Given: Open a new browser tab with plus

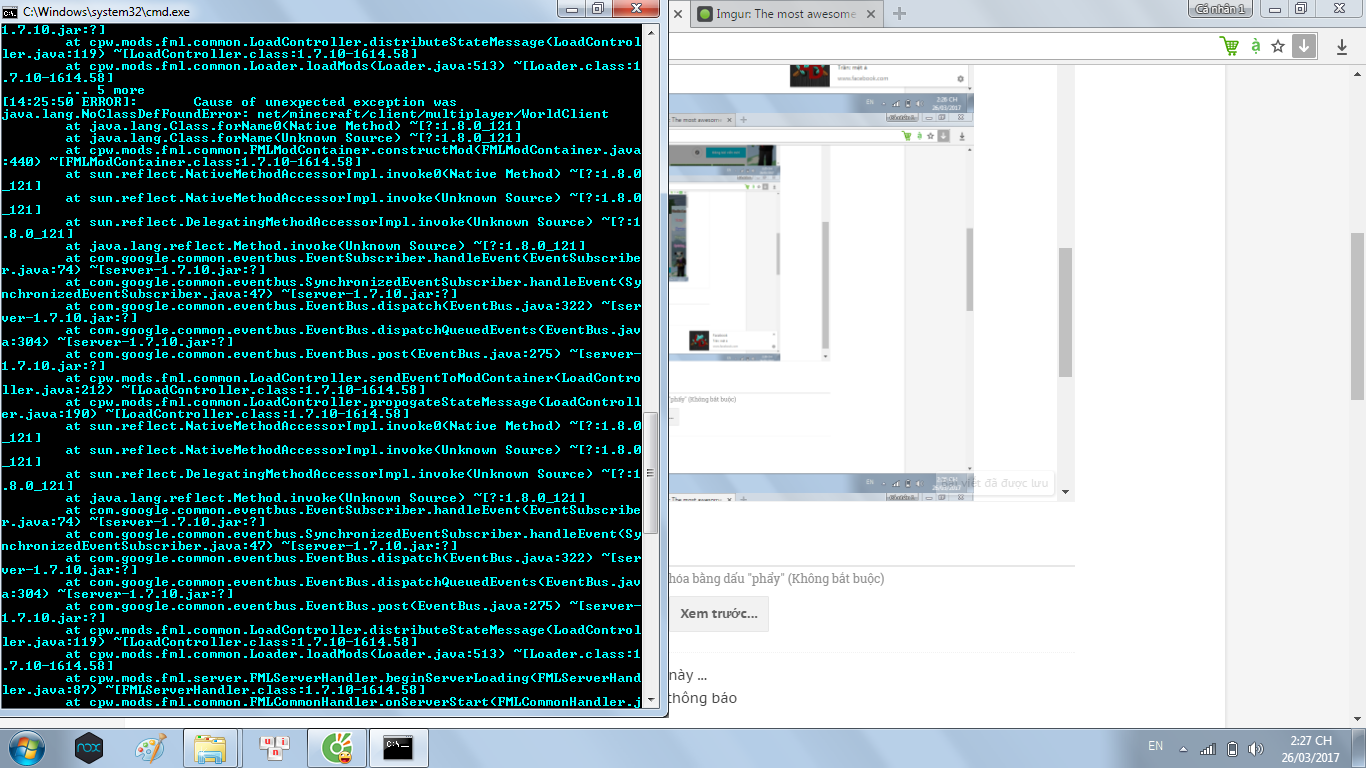Looking at the screenshot, I should coord(899,14).
